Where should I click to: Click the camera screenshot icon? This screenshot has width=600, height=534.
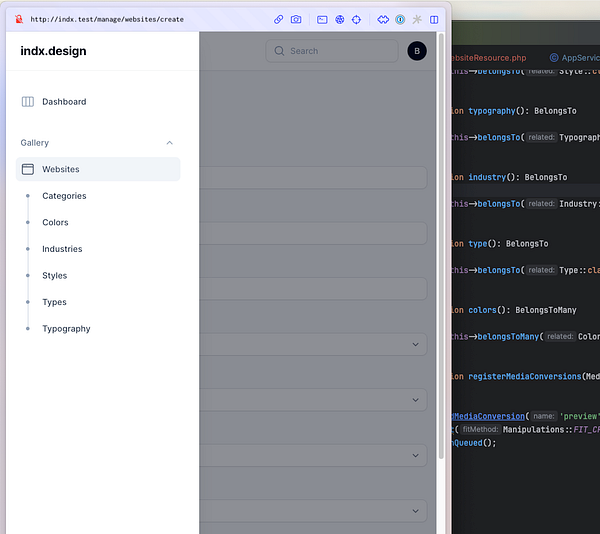click(296, 19)
